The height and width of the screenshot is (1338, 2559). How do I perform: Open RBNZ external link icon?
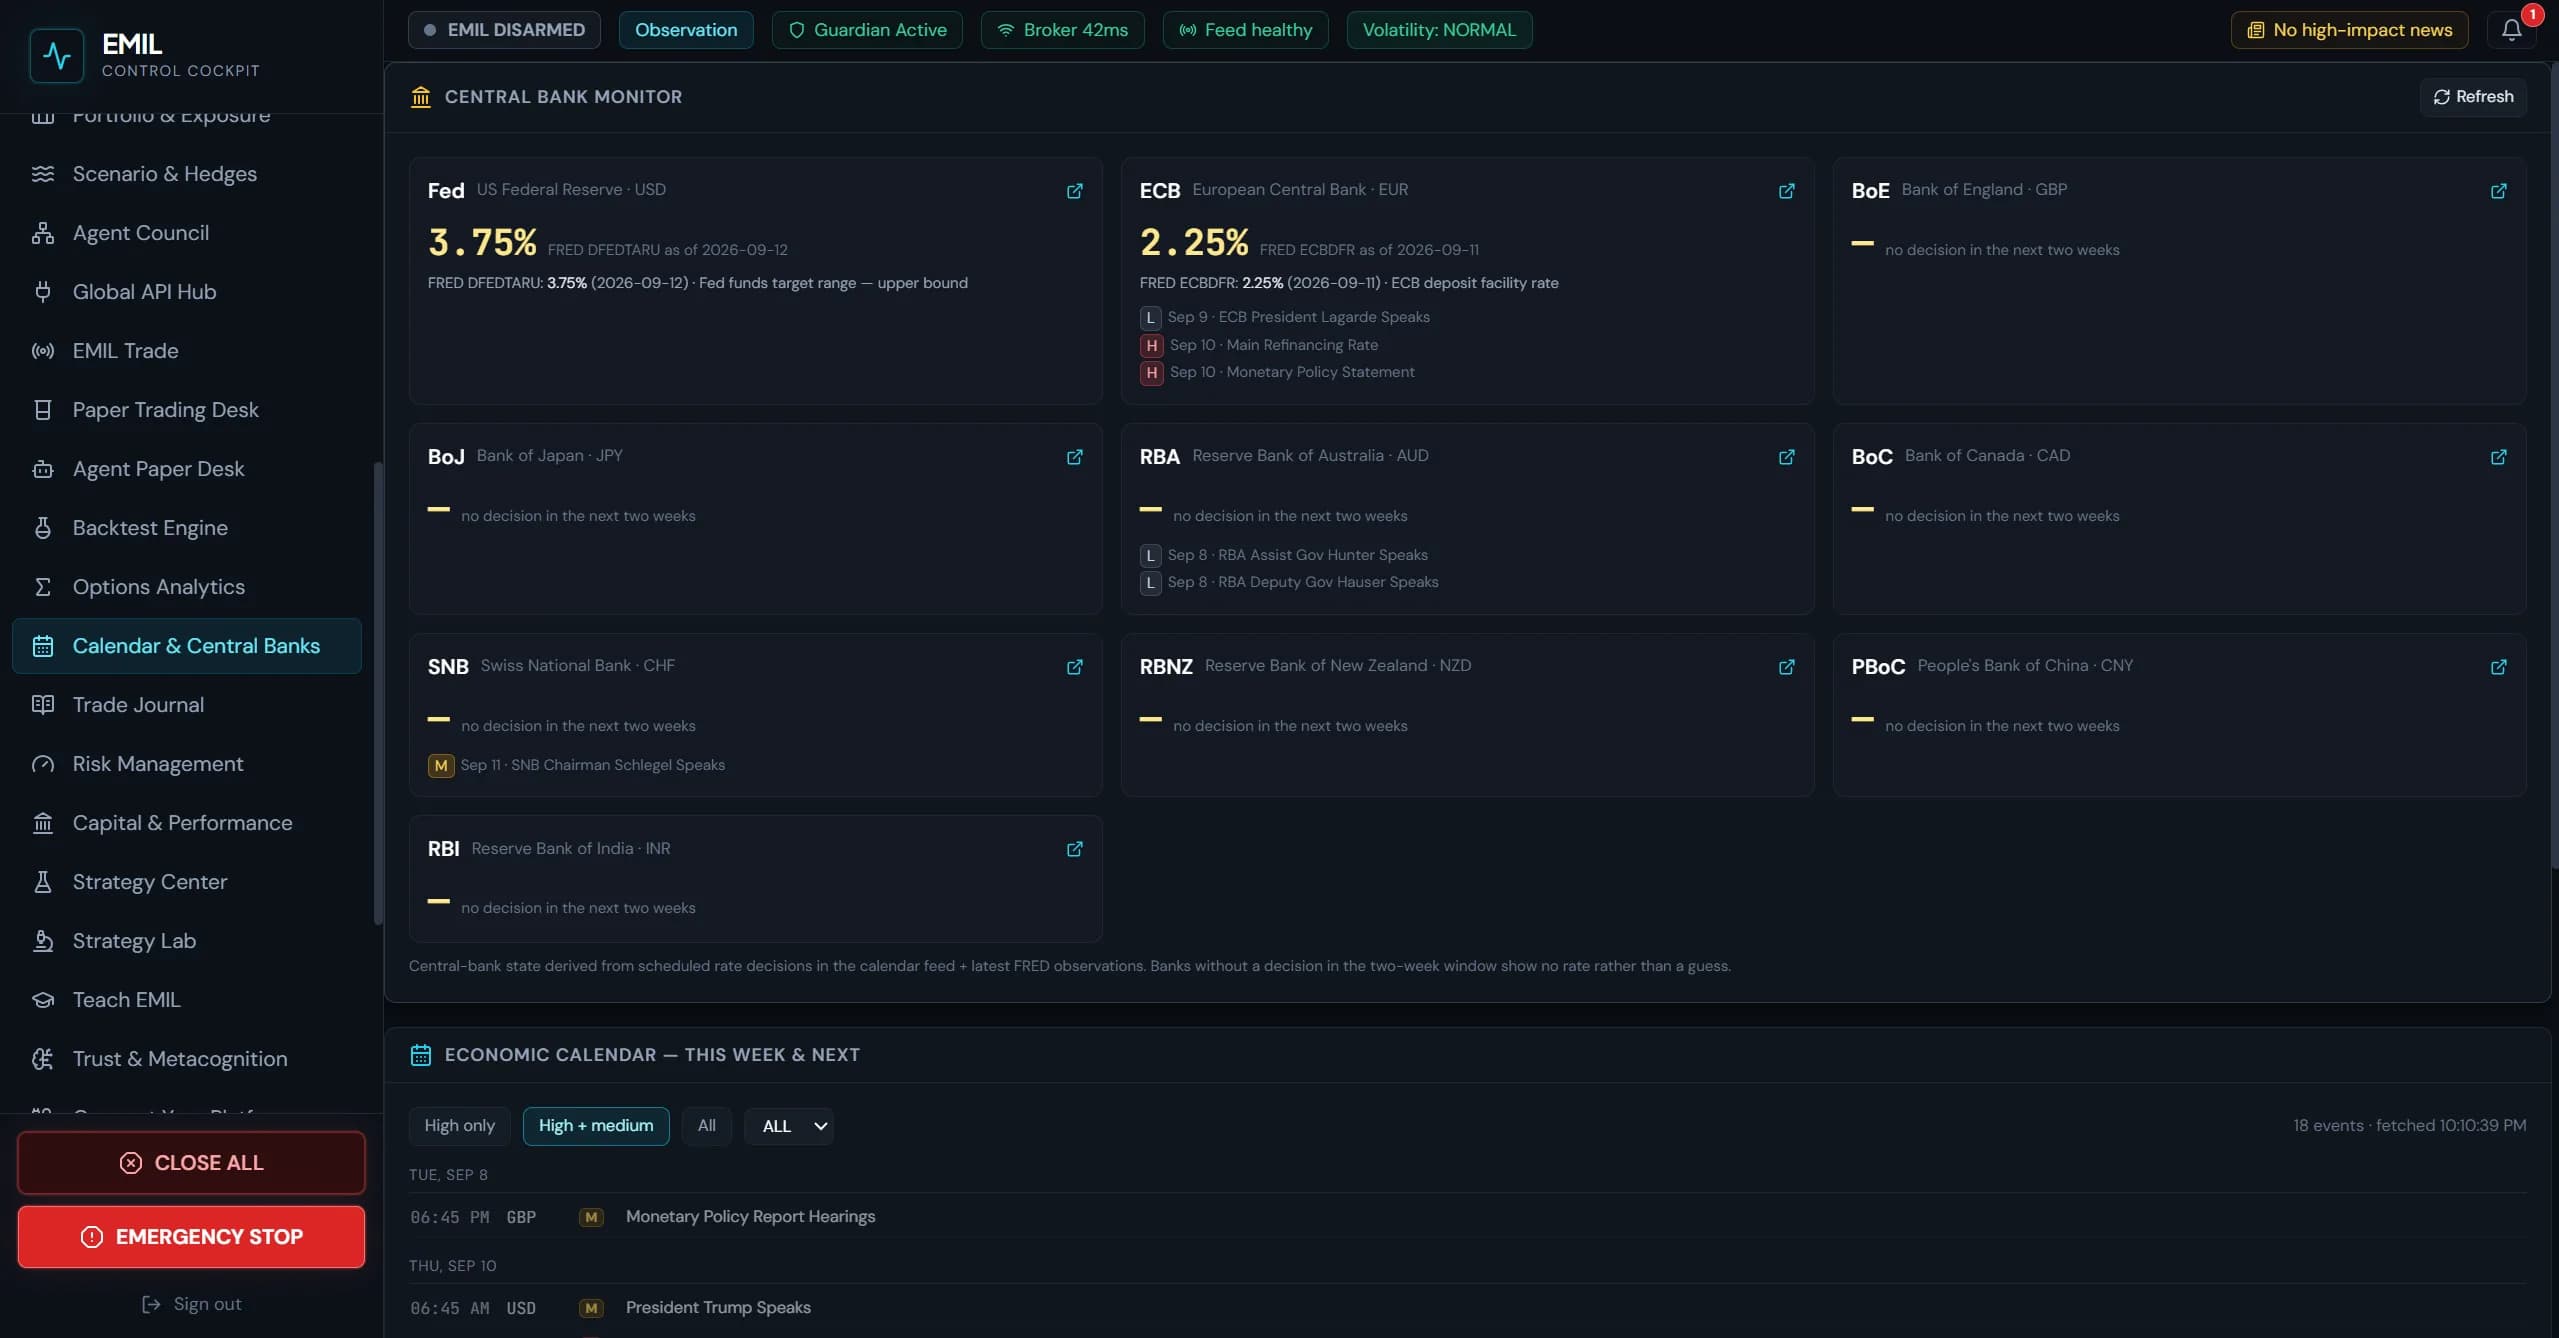point(1786,667)
